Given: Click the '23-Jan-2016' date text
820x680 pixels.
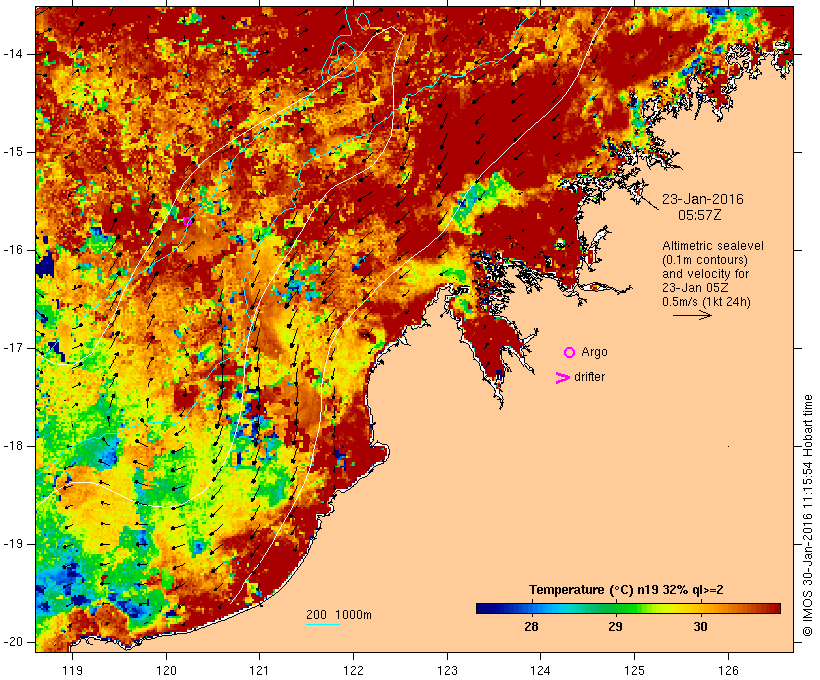Looking at the screenshot, I should coord(702,199).
